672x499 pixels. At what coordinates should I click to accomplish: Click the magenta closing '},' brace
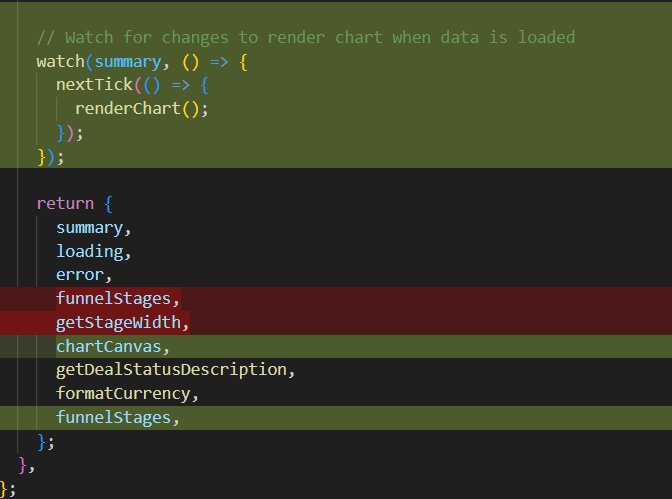(x=27, y=465)
